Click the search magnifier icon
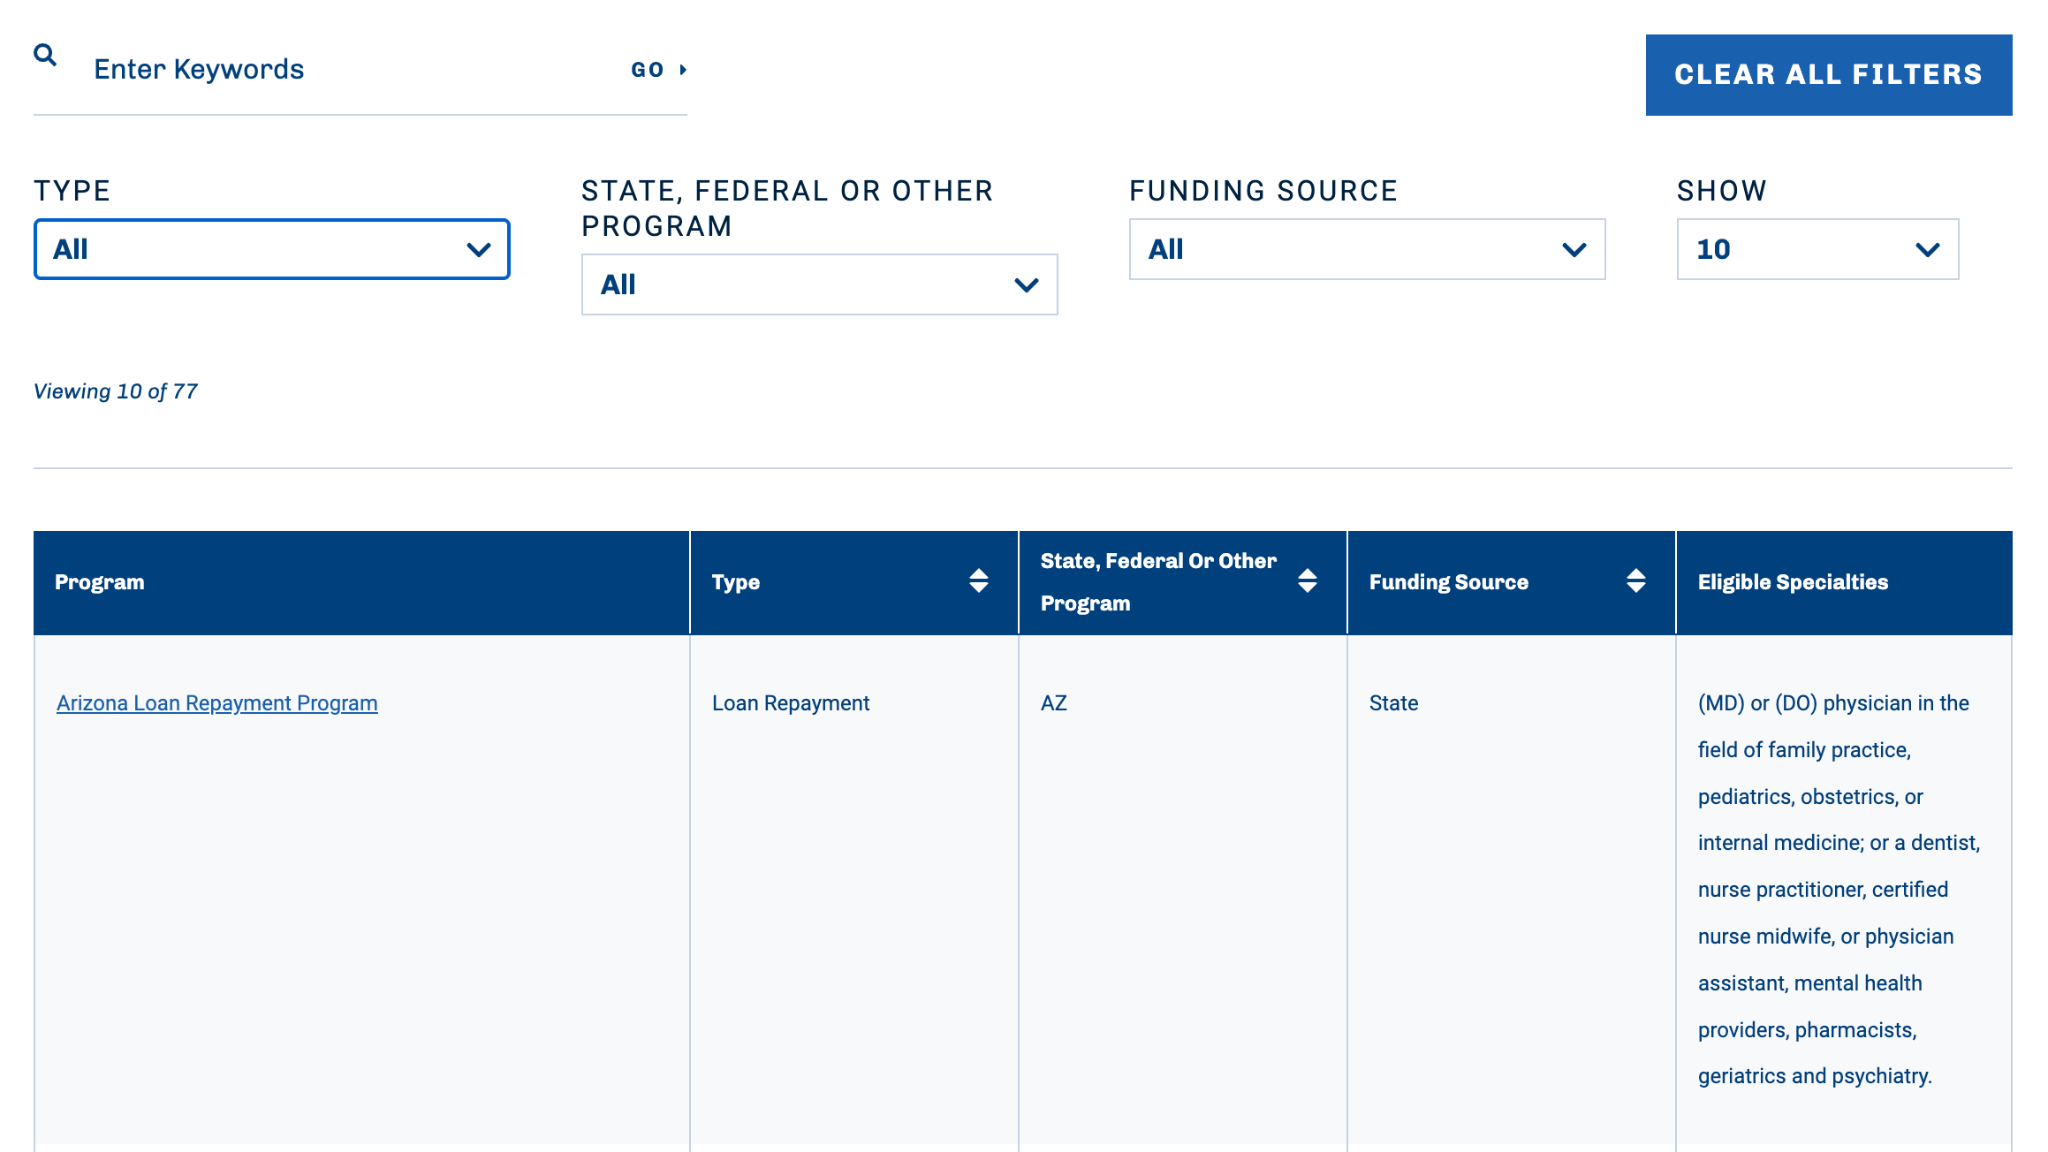The height and width of the screenshot is (1152, 2048). point(45,55)
